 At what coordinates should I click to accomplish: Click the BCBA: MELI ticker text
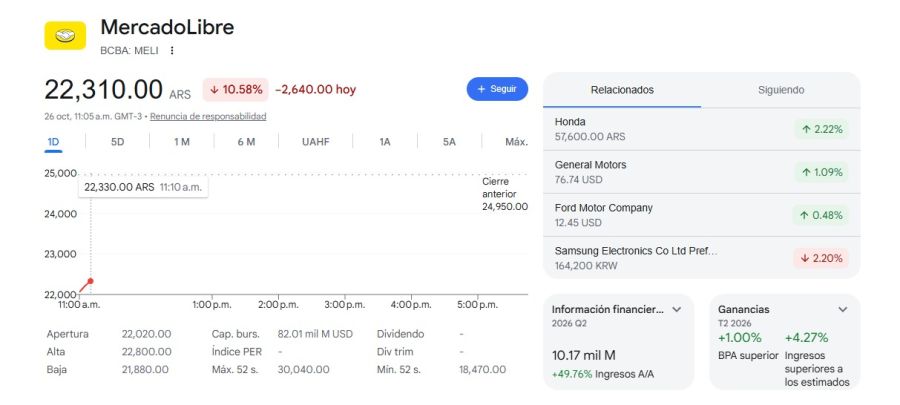(129, 50)
